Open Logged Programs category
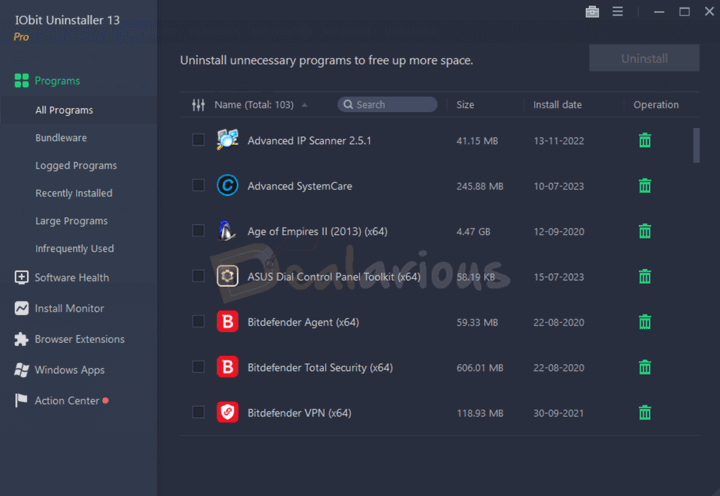Image resolution: width=720 pixels, height=496 pixels. tap(76, 166)
